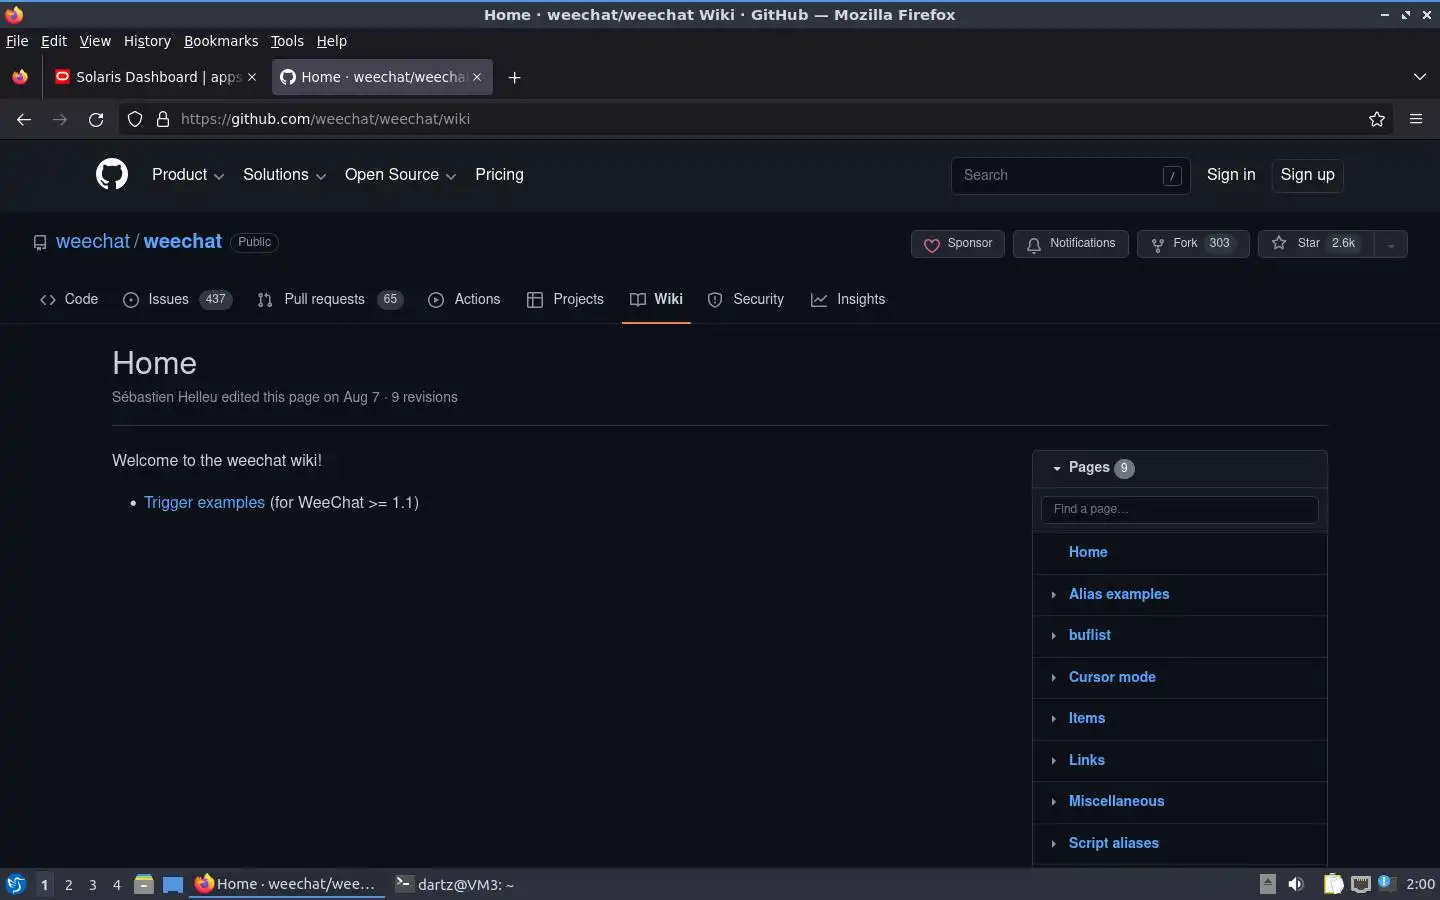
Task: Bookmark this page with star icon
Action: [1377, 119]
